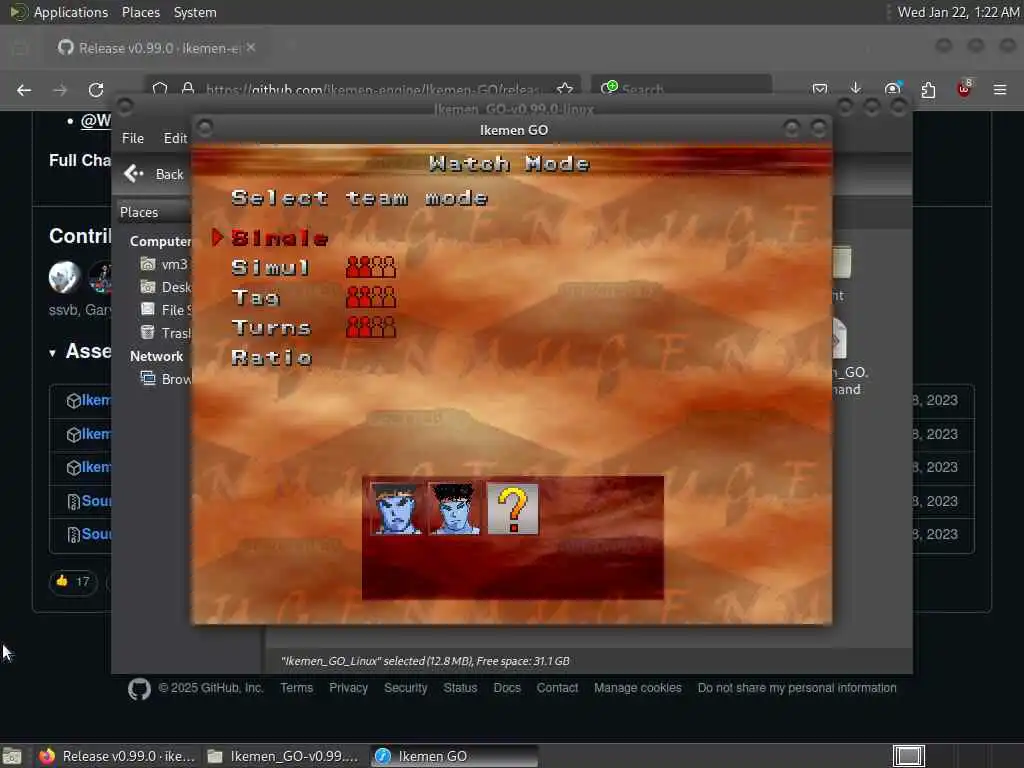Click Firefox back arrow button
This screenshot has width=1024, height=768.
[x=24, y=90]
